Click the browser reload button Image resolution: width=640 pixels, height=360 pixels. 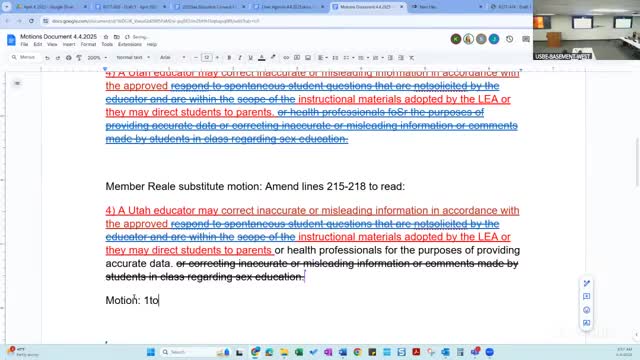point(31,21)
